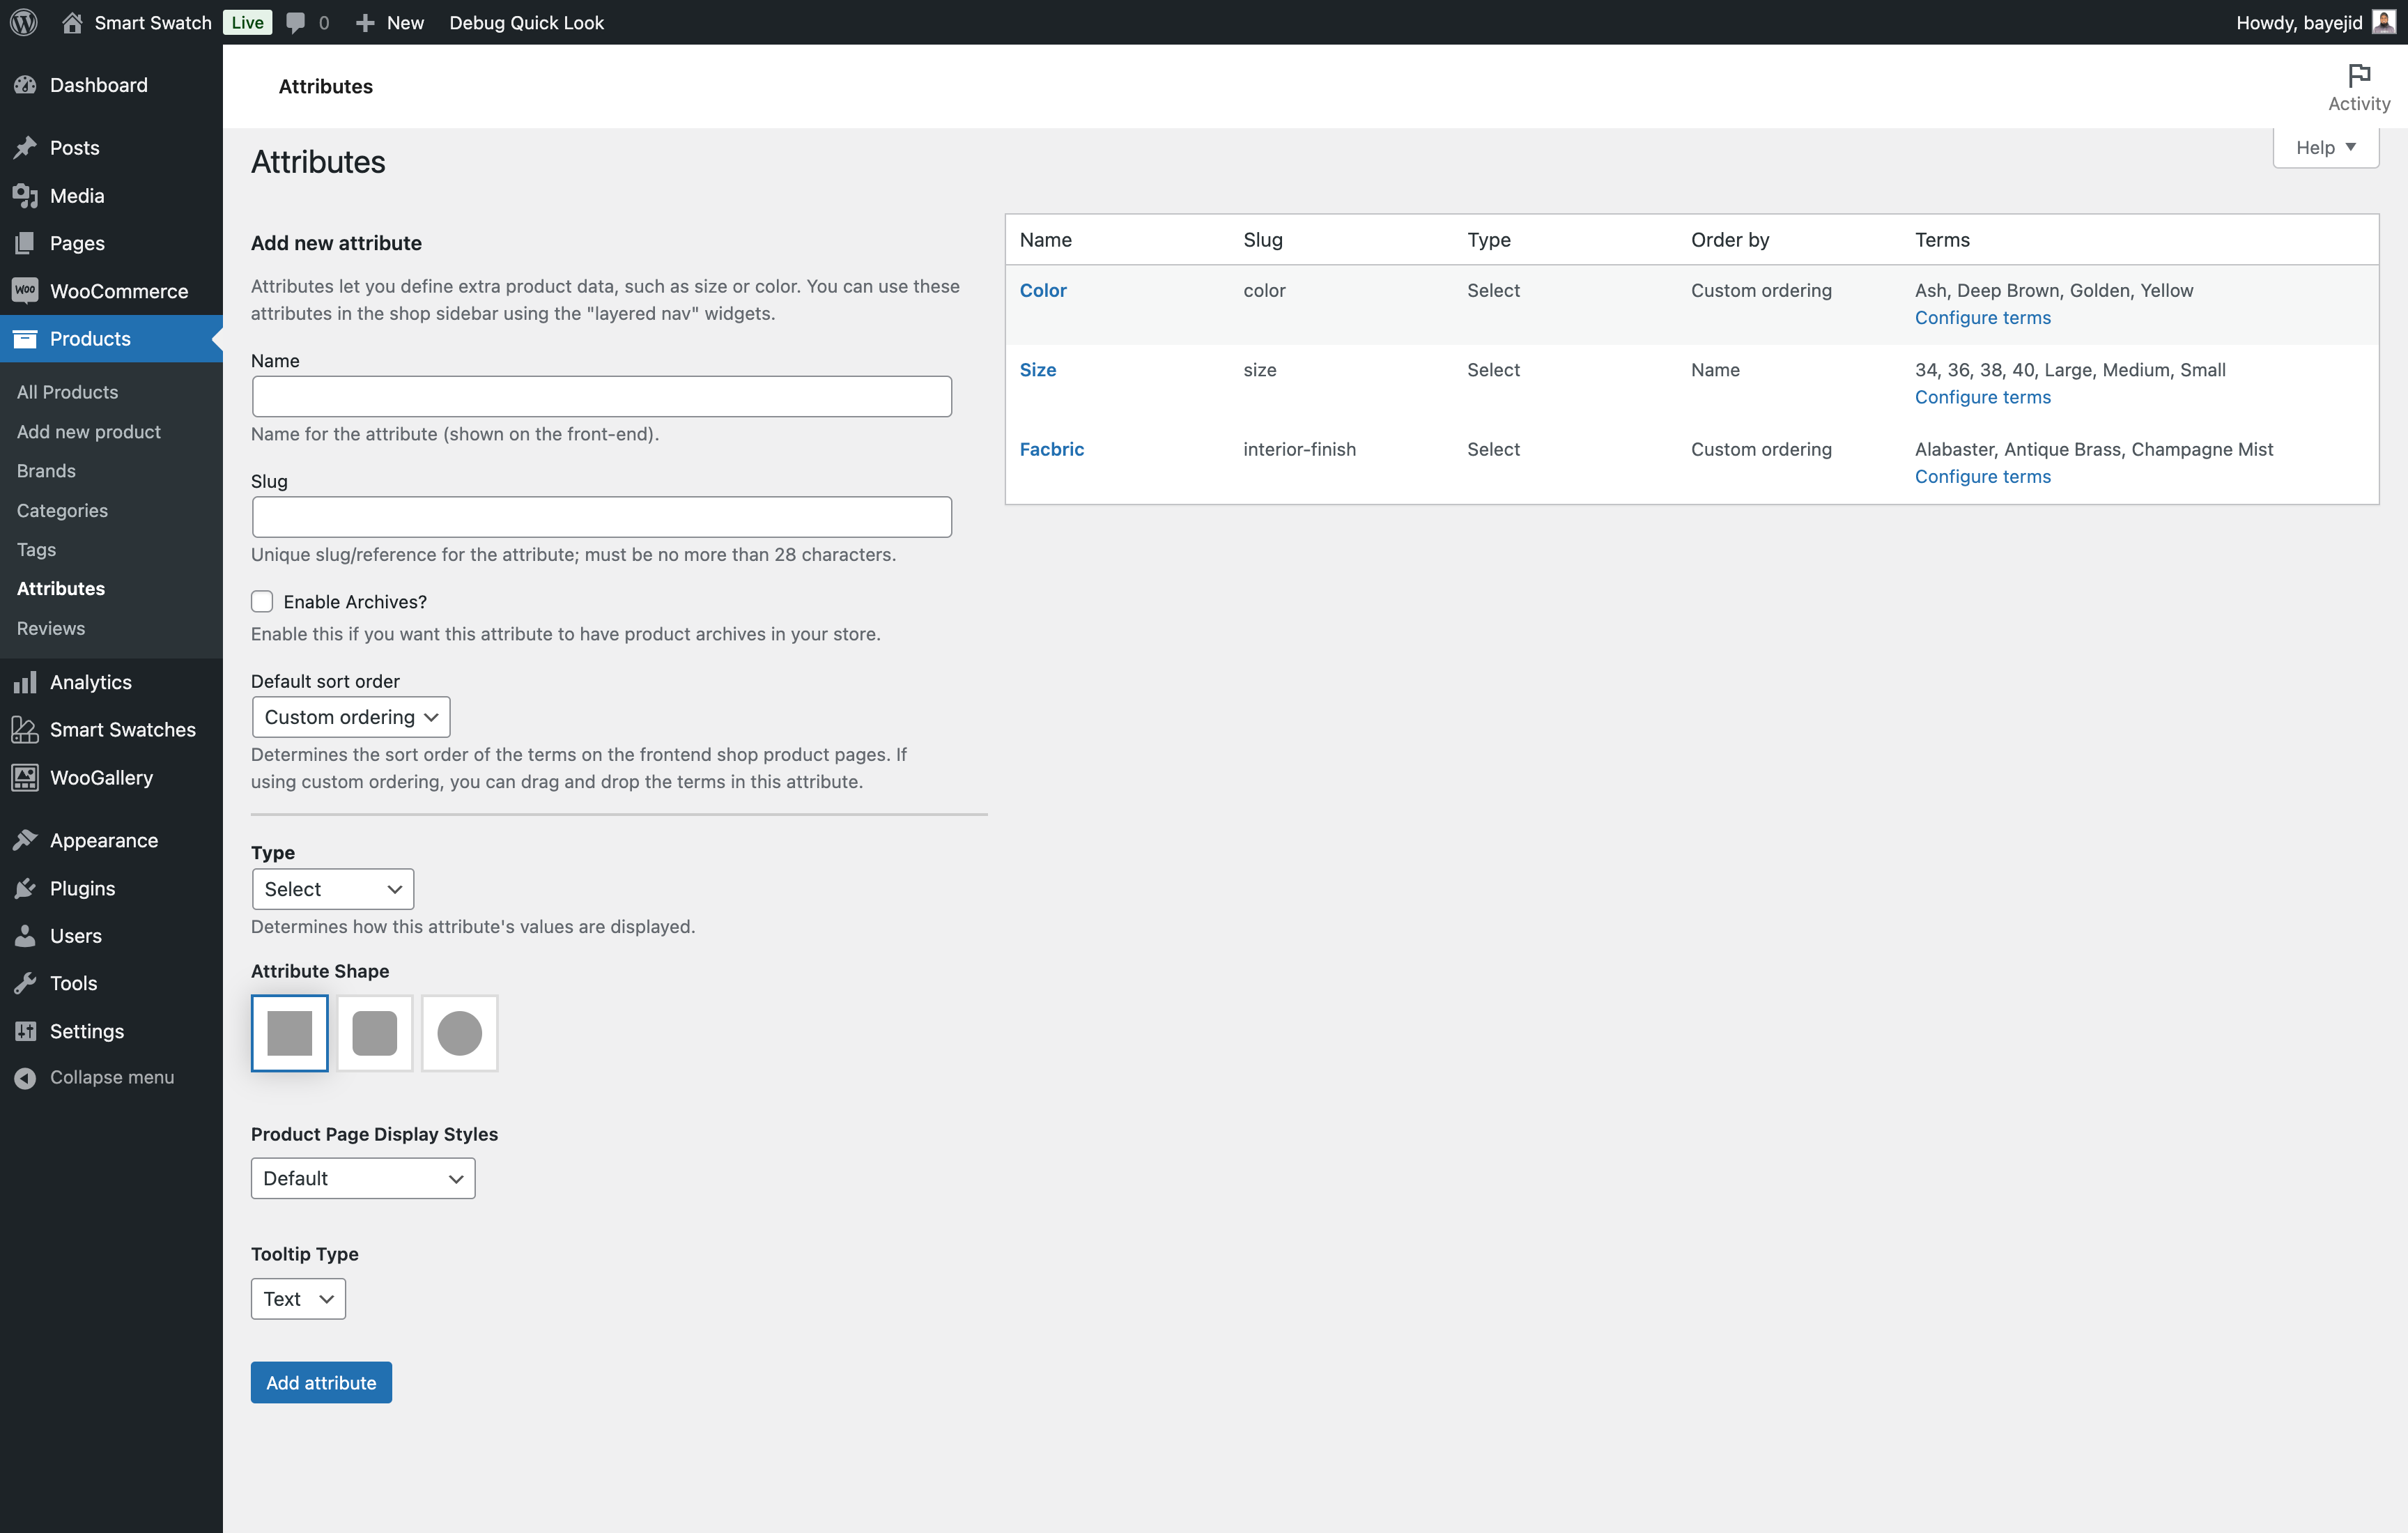Open the Color attribute link

coord(1043,290)
